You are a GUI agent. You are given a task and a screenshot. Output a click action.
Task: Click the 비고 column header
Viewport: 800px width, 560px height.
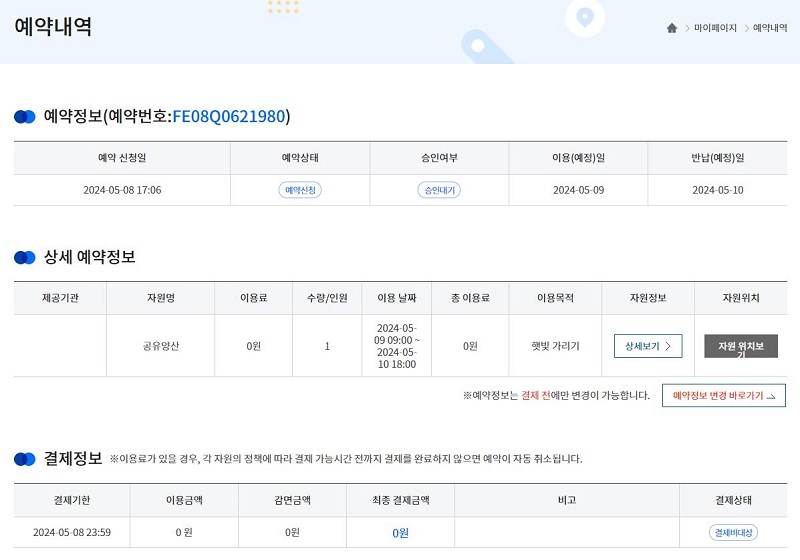pos(567,500)
